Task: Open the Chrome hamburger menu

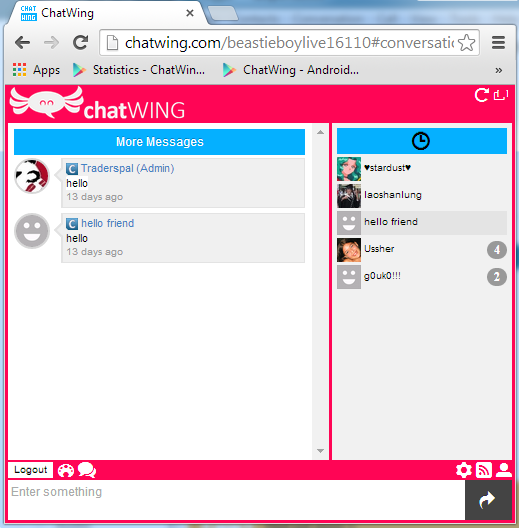Action: (x=498, y=43)
